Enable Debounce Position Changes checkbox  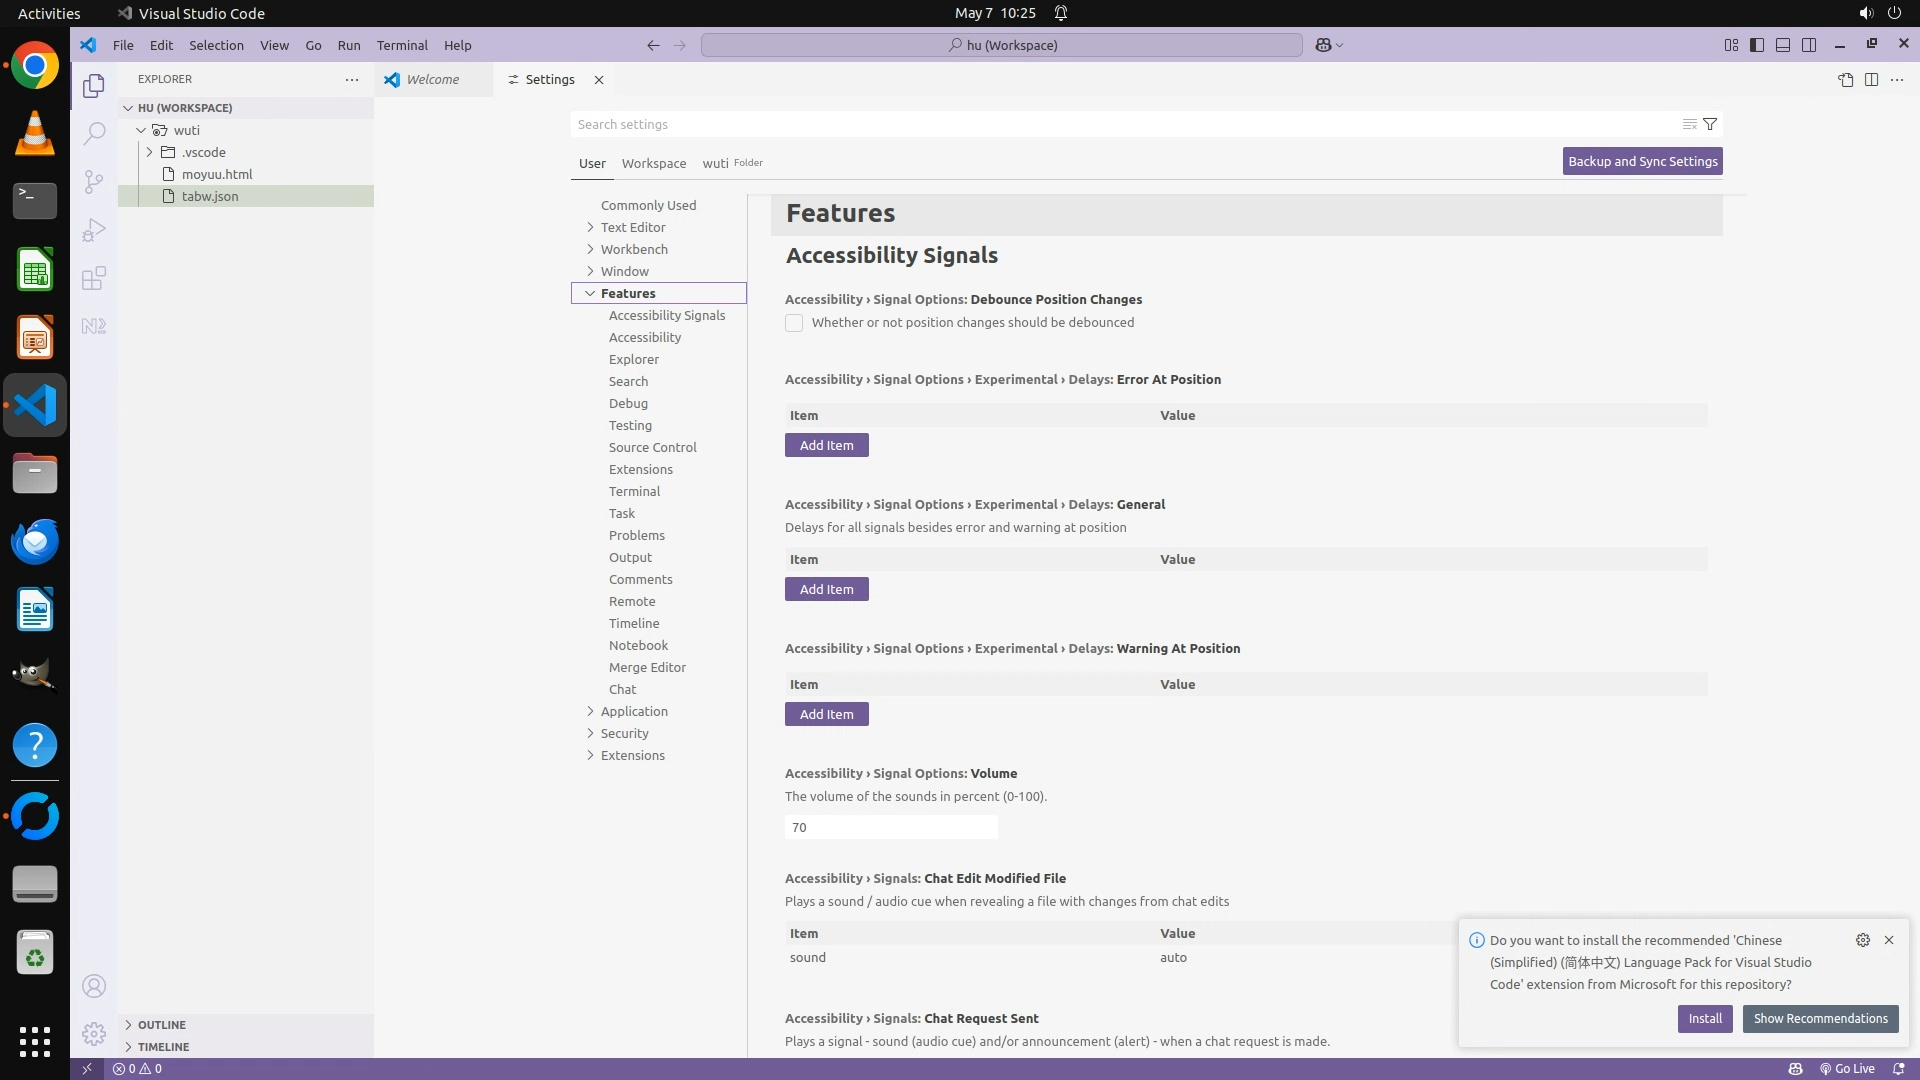coord(794,323)
